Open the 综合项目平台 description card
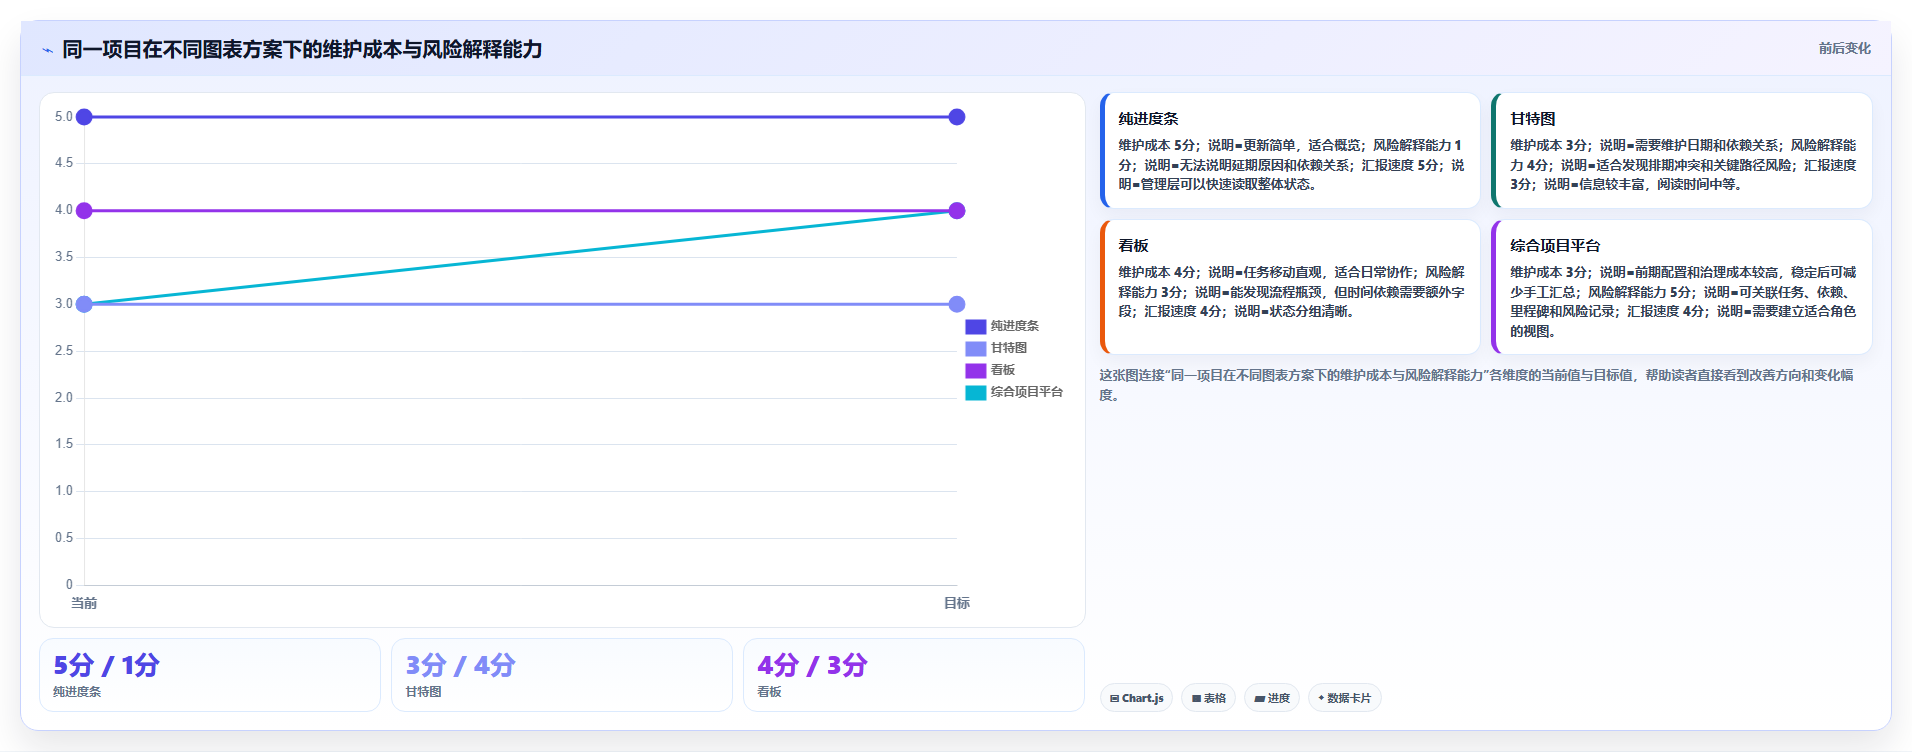1912x752 pixels. click(x=1681, y=287)
